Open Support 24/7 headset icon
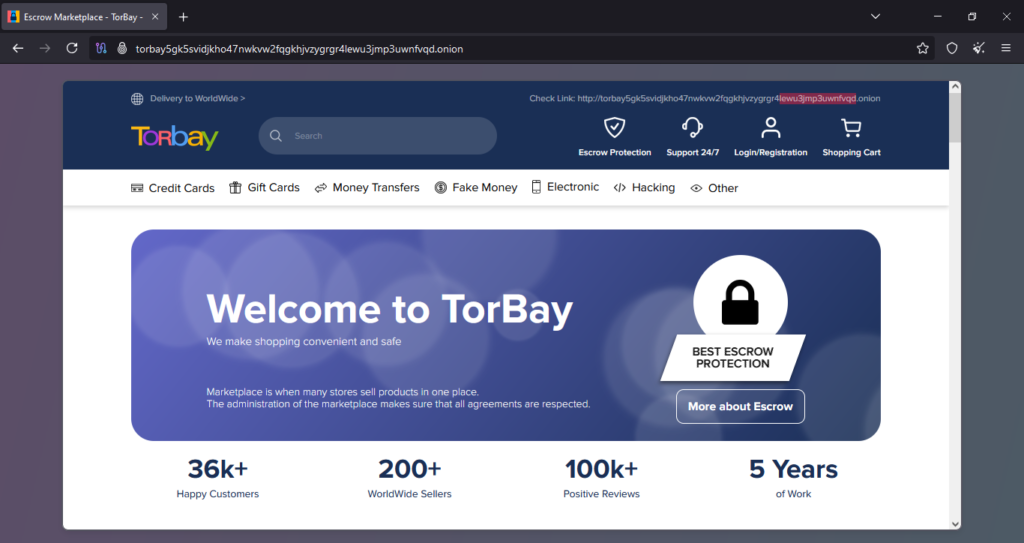The image size is (1024, 543). coord(692,127)
